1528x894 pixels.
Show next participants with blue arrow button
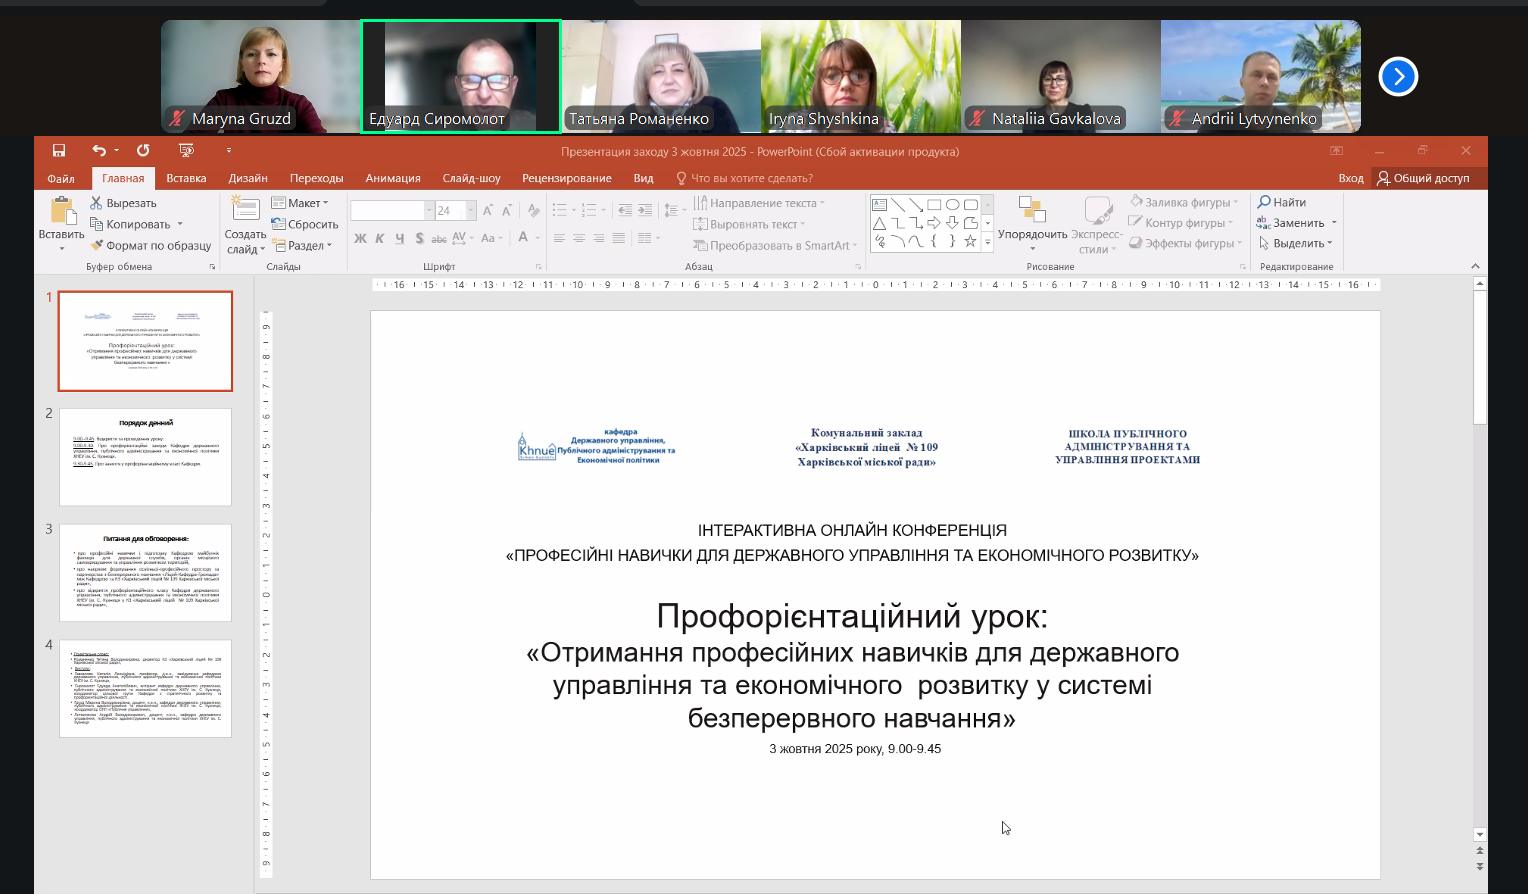1398,76
